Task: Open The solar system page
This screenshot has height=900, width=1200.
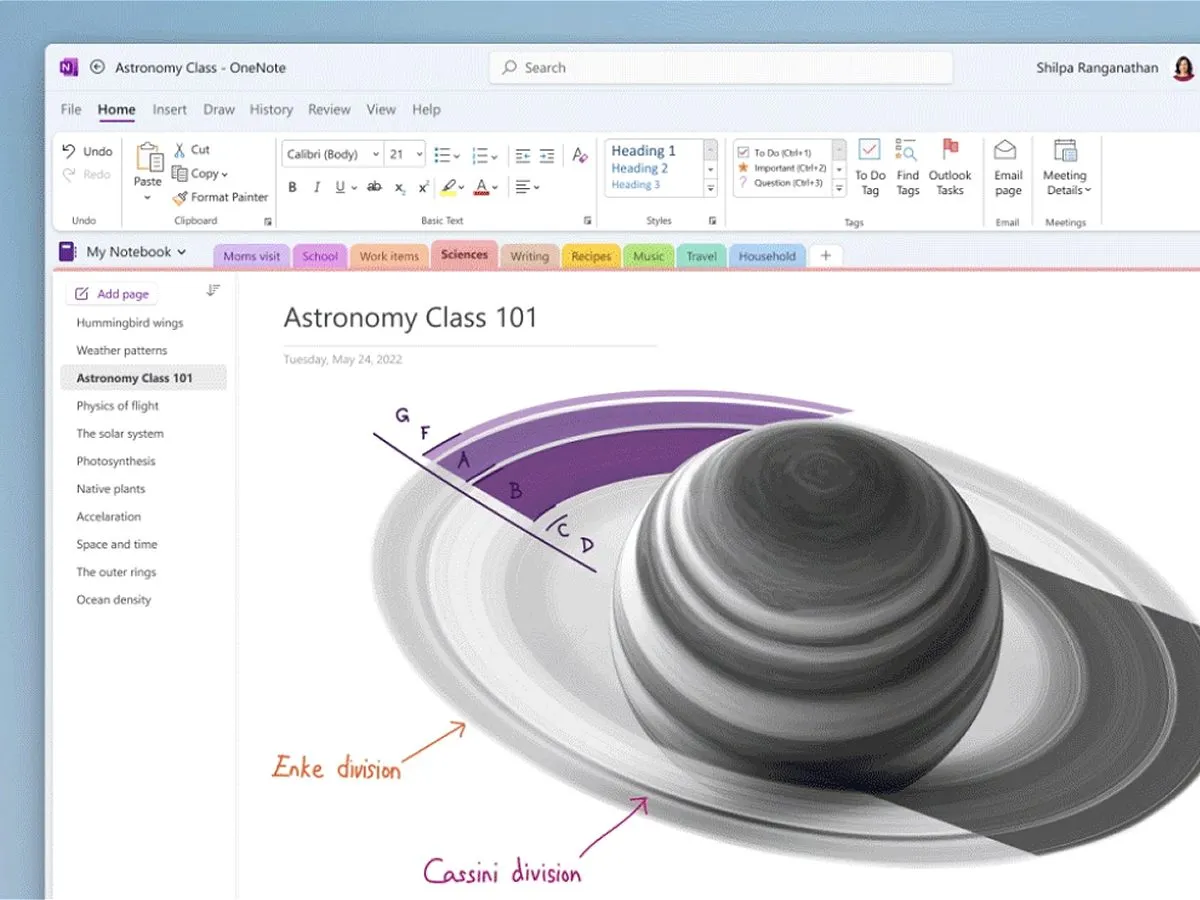Action: pos(120,434)
